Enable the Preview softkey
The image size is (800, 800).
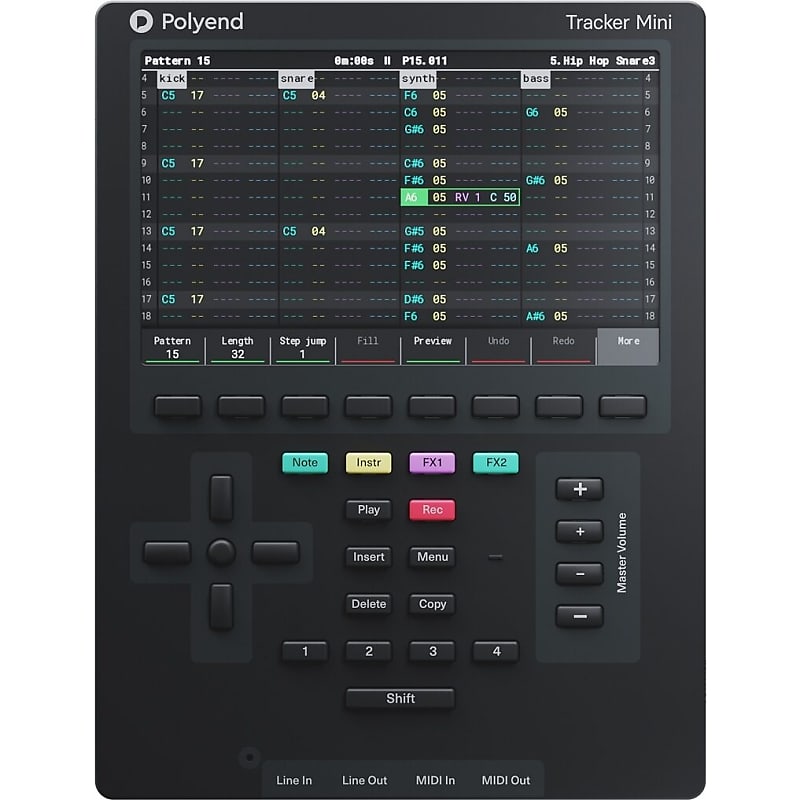432,347
